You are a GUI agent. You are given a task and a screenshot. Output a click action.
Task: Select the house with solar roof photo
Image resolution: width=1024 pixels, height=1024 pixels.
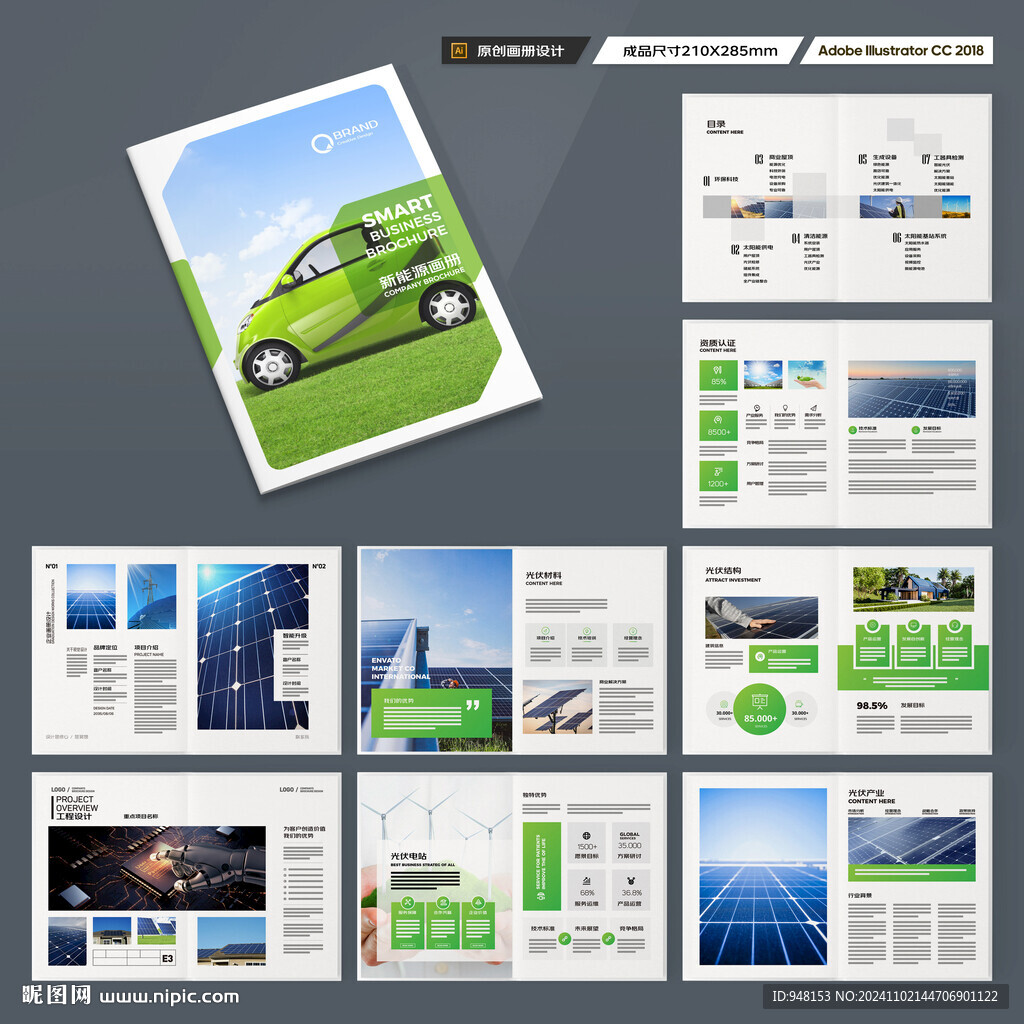(913, 590)
